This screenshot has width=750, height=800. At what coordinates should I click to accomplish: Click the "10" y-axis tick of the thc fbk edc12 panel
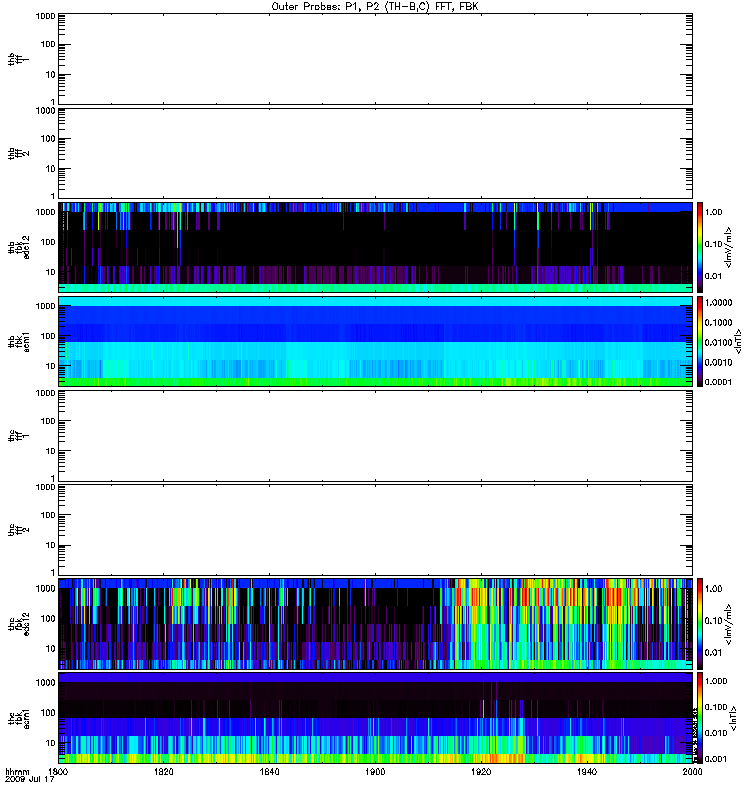[51, 649]
